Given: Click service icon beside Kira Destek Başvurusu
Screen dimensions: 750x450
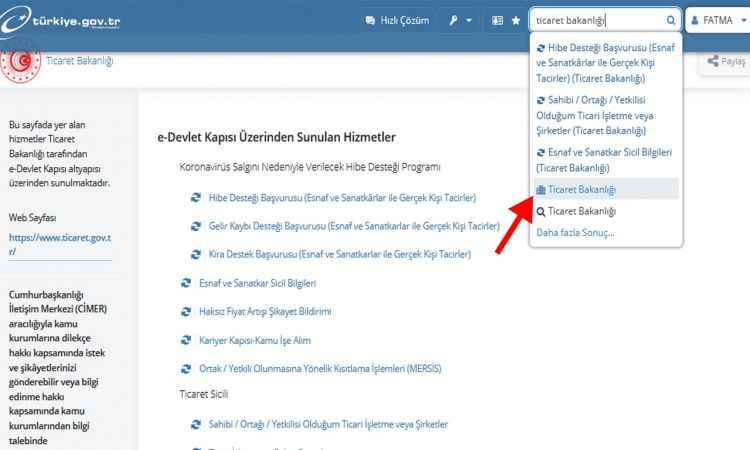Looking at the screenshot, I should point(196,254).
